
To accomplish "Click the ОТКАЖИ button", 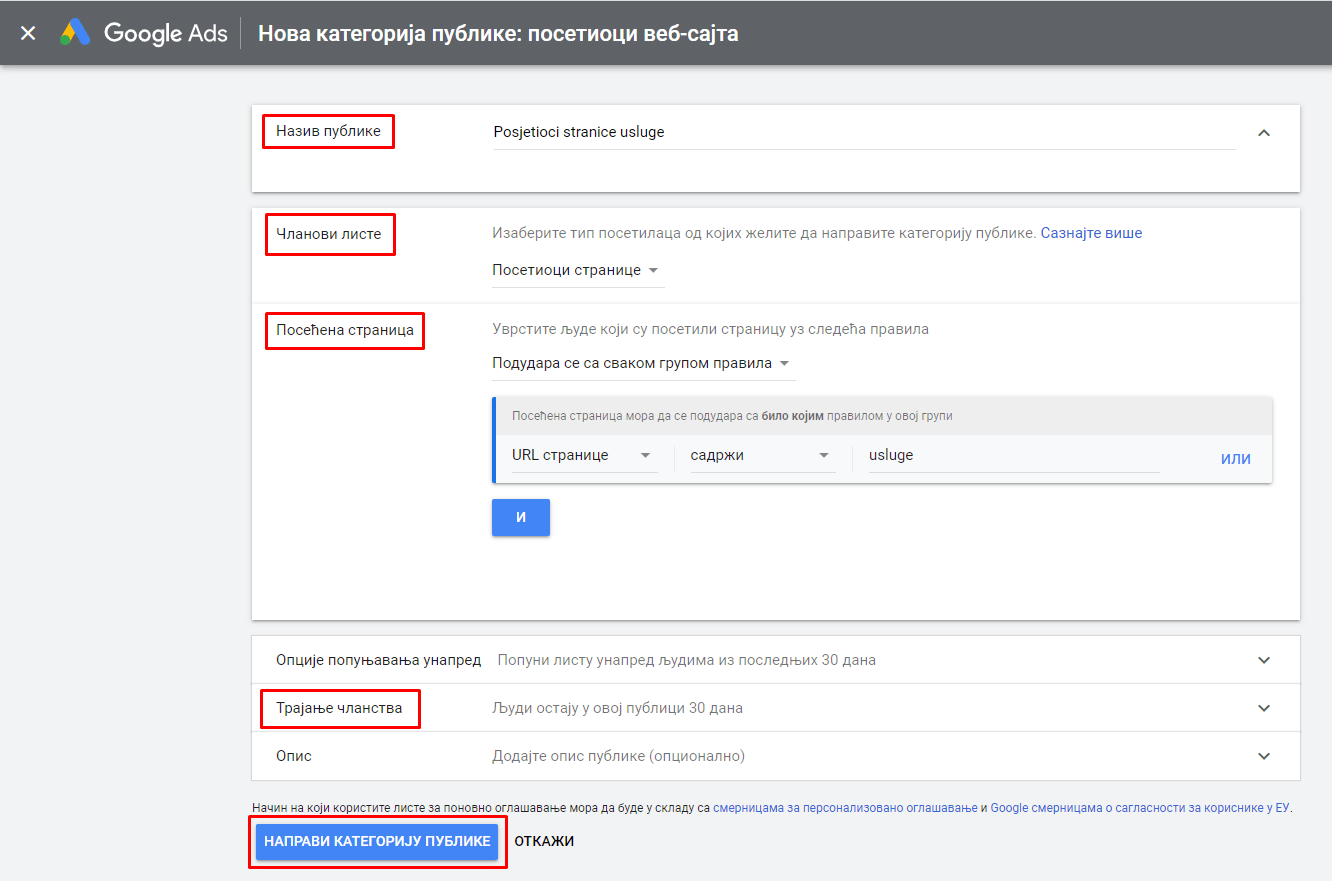I will [x=544, y=841].
